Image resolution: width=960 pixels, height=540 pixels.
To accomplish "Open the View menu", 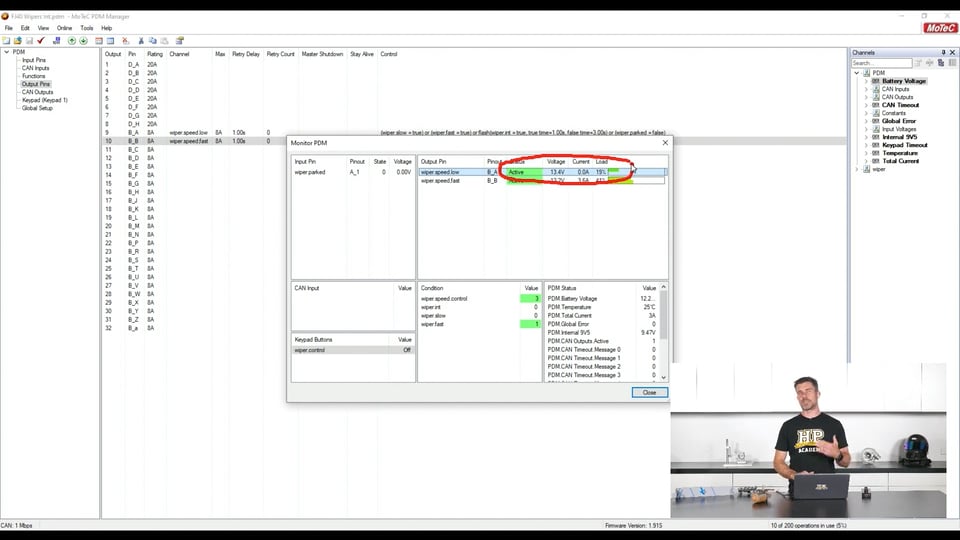I will coord(43,28).
